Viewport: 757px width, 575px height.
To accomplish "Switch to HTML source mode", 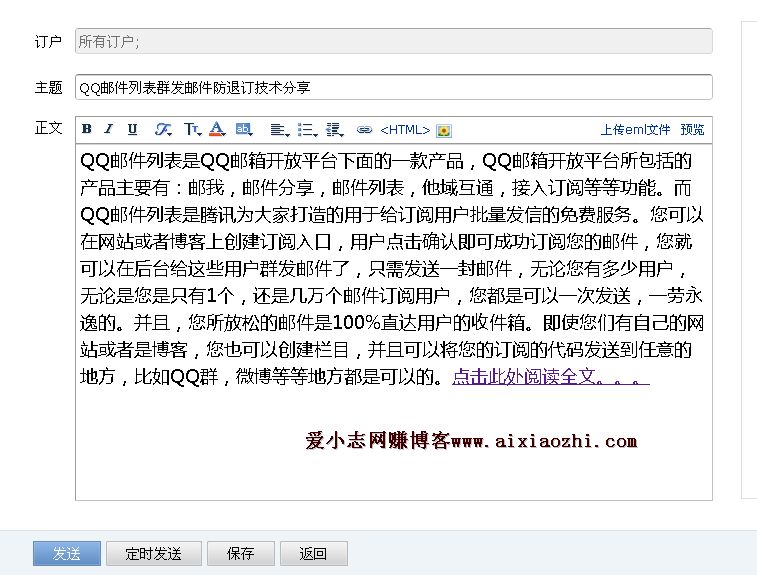I will pos(405,130).
